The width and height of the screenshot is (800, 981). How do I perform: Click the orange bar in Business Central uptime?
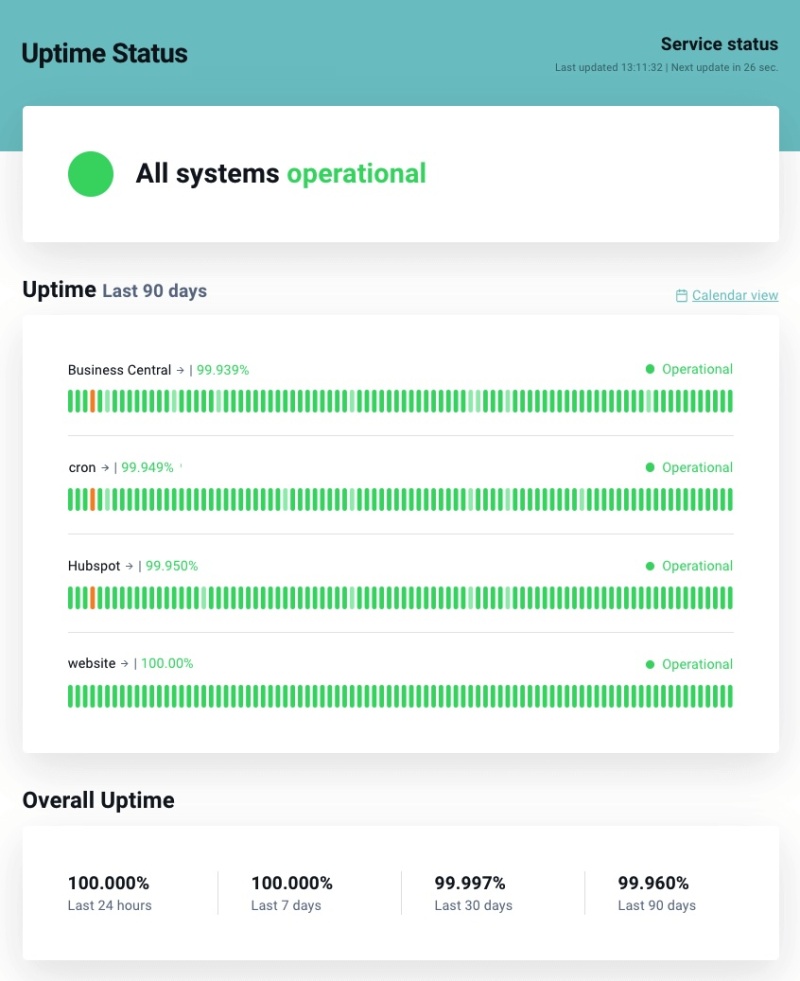tap(93, 401)
